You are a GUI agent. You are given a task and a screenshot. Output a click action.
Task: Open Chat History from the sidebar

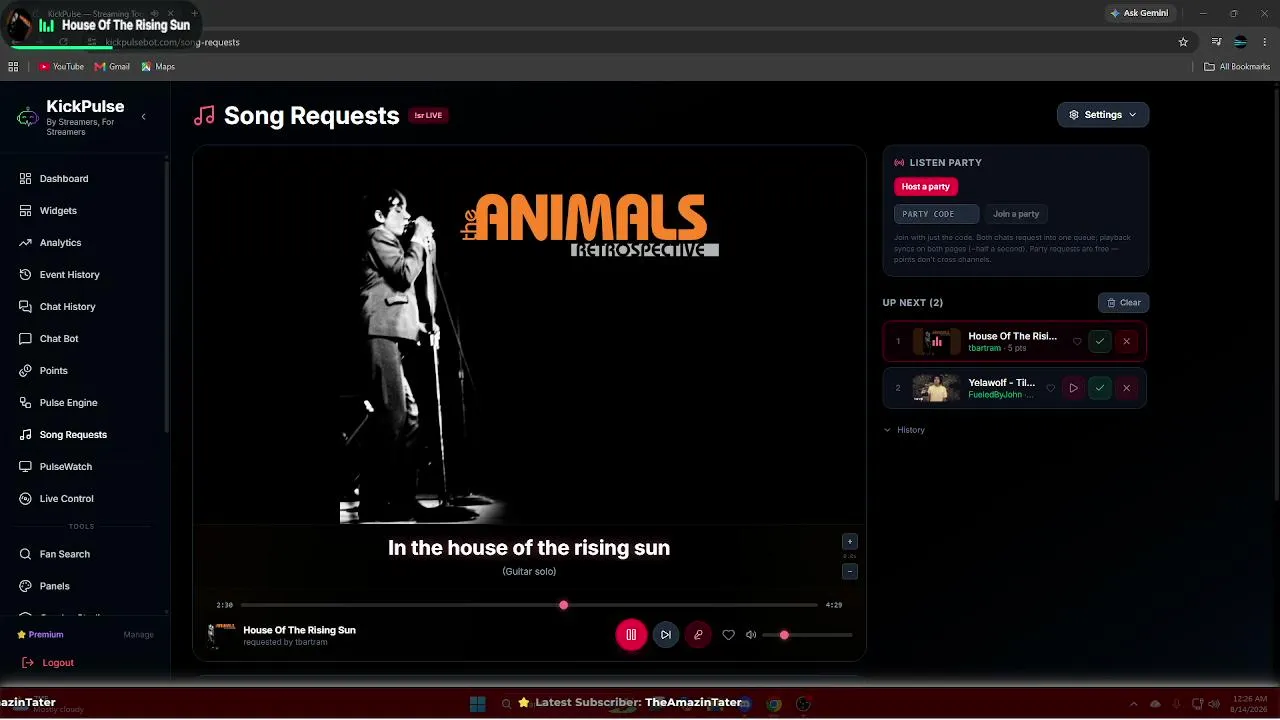tap(67, 307)
